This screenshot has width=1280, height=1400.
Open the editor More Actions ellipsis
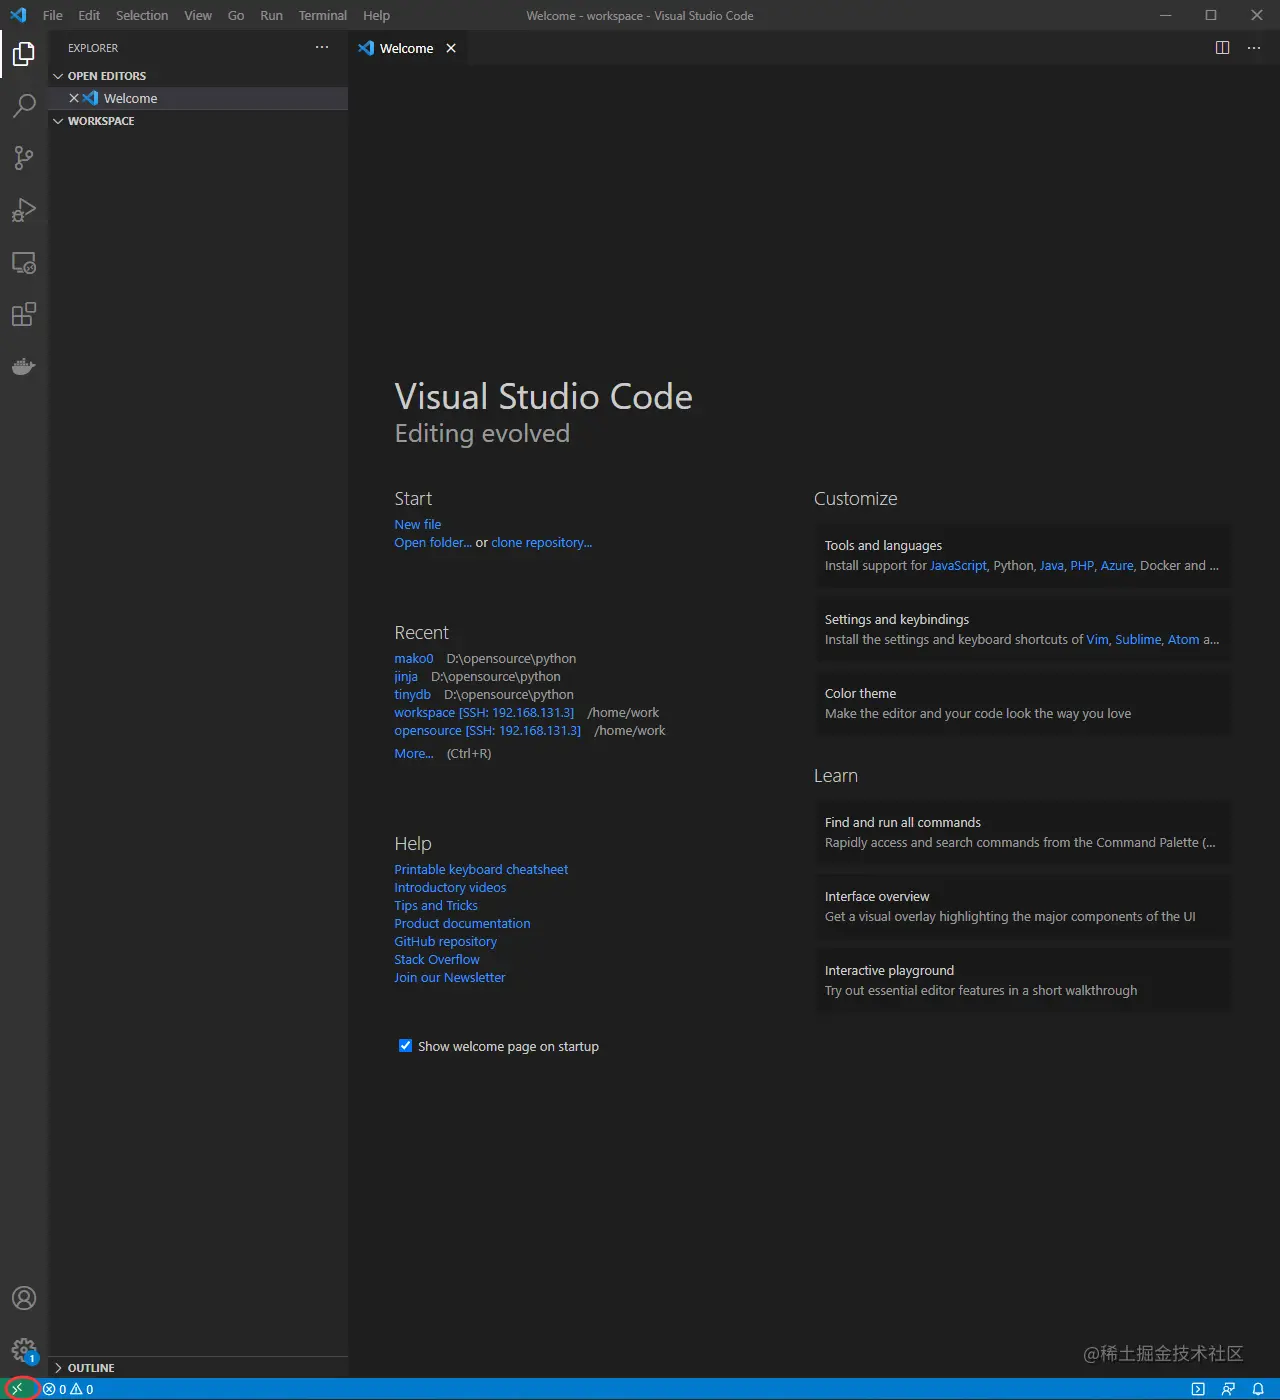[x=1254, y=48]
